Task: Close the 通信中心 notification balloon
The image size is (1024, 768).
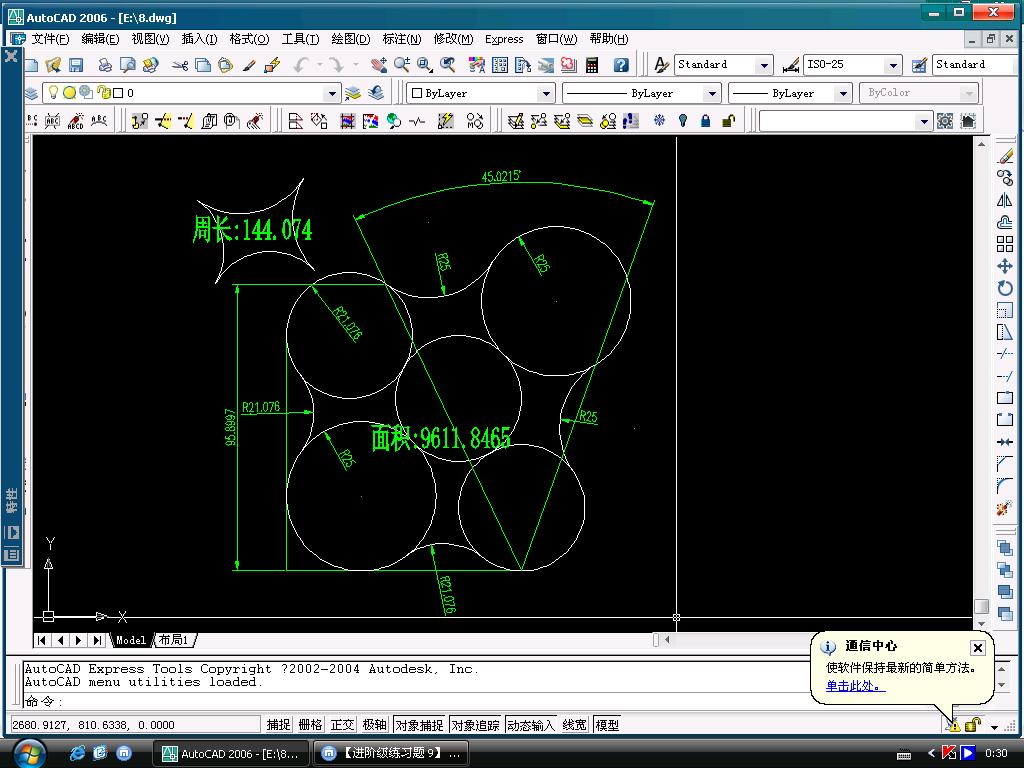Action: (977, 647)
